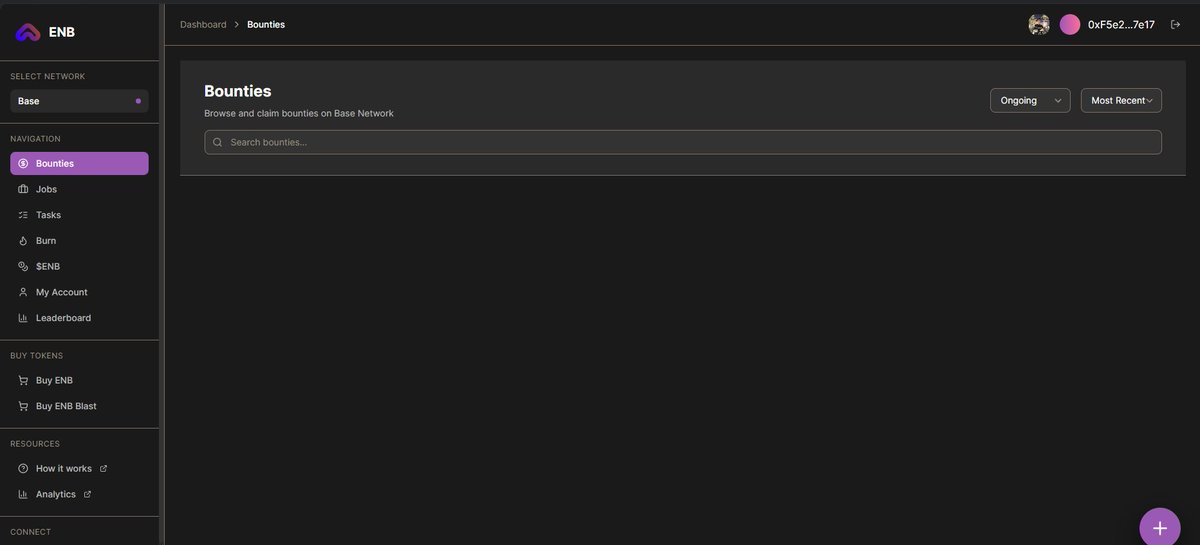
Task: Click the purple plus create button
Action: 1160,528
